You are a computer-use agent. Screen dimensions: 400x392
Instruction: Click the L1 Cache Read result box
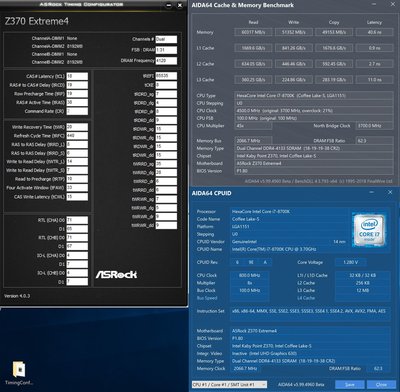coord(253,48)
